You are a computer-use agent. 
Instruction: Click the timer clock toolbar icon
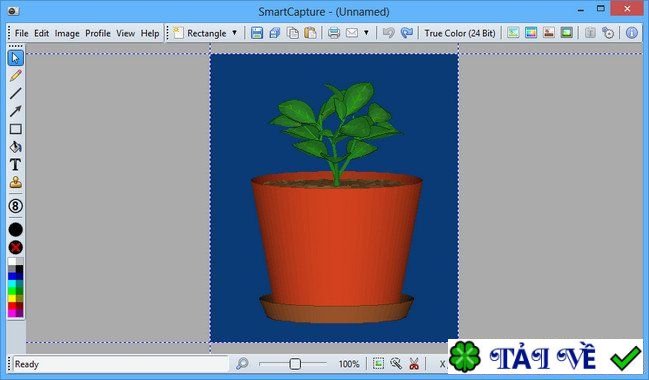(x=608, y=33)
